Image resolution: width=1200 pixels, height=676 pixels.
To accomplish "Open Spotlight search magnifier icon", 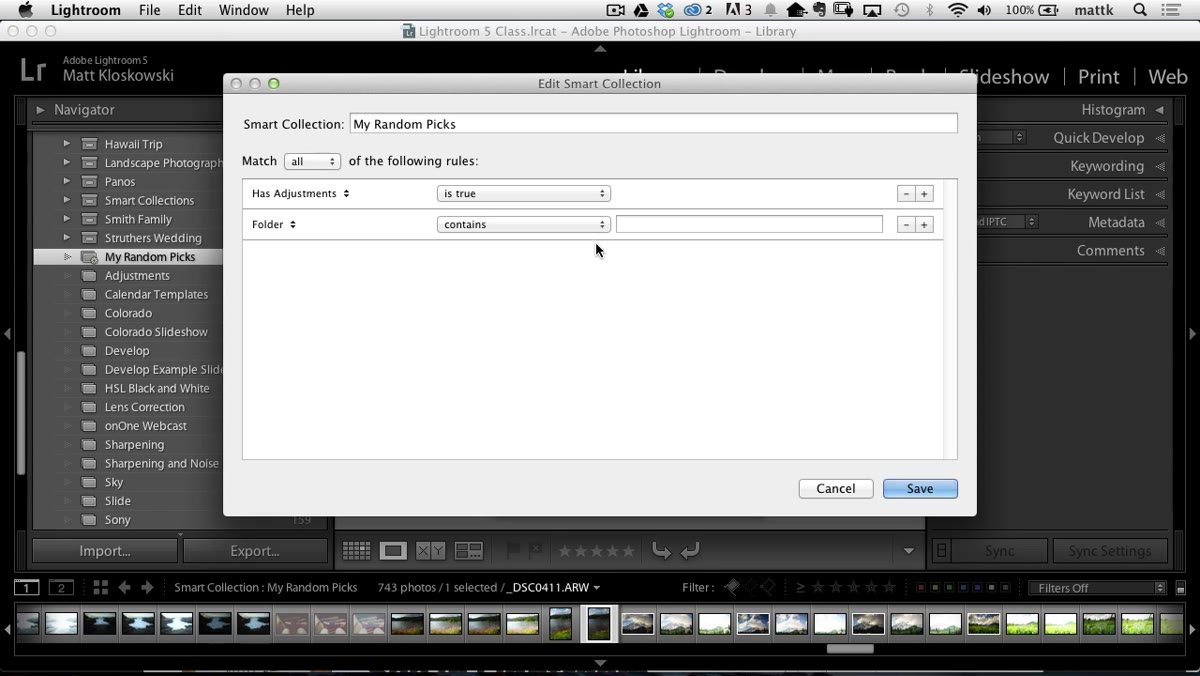I will (x=1140, y=10).
